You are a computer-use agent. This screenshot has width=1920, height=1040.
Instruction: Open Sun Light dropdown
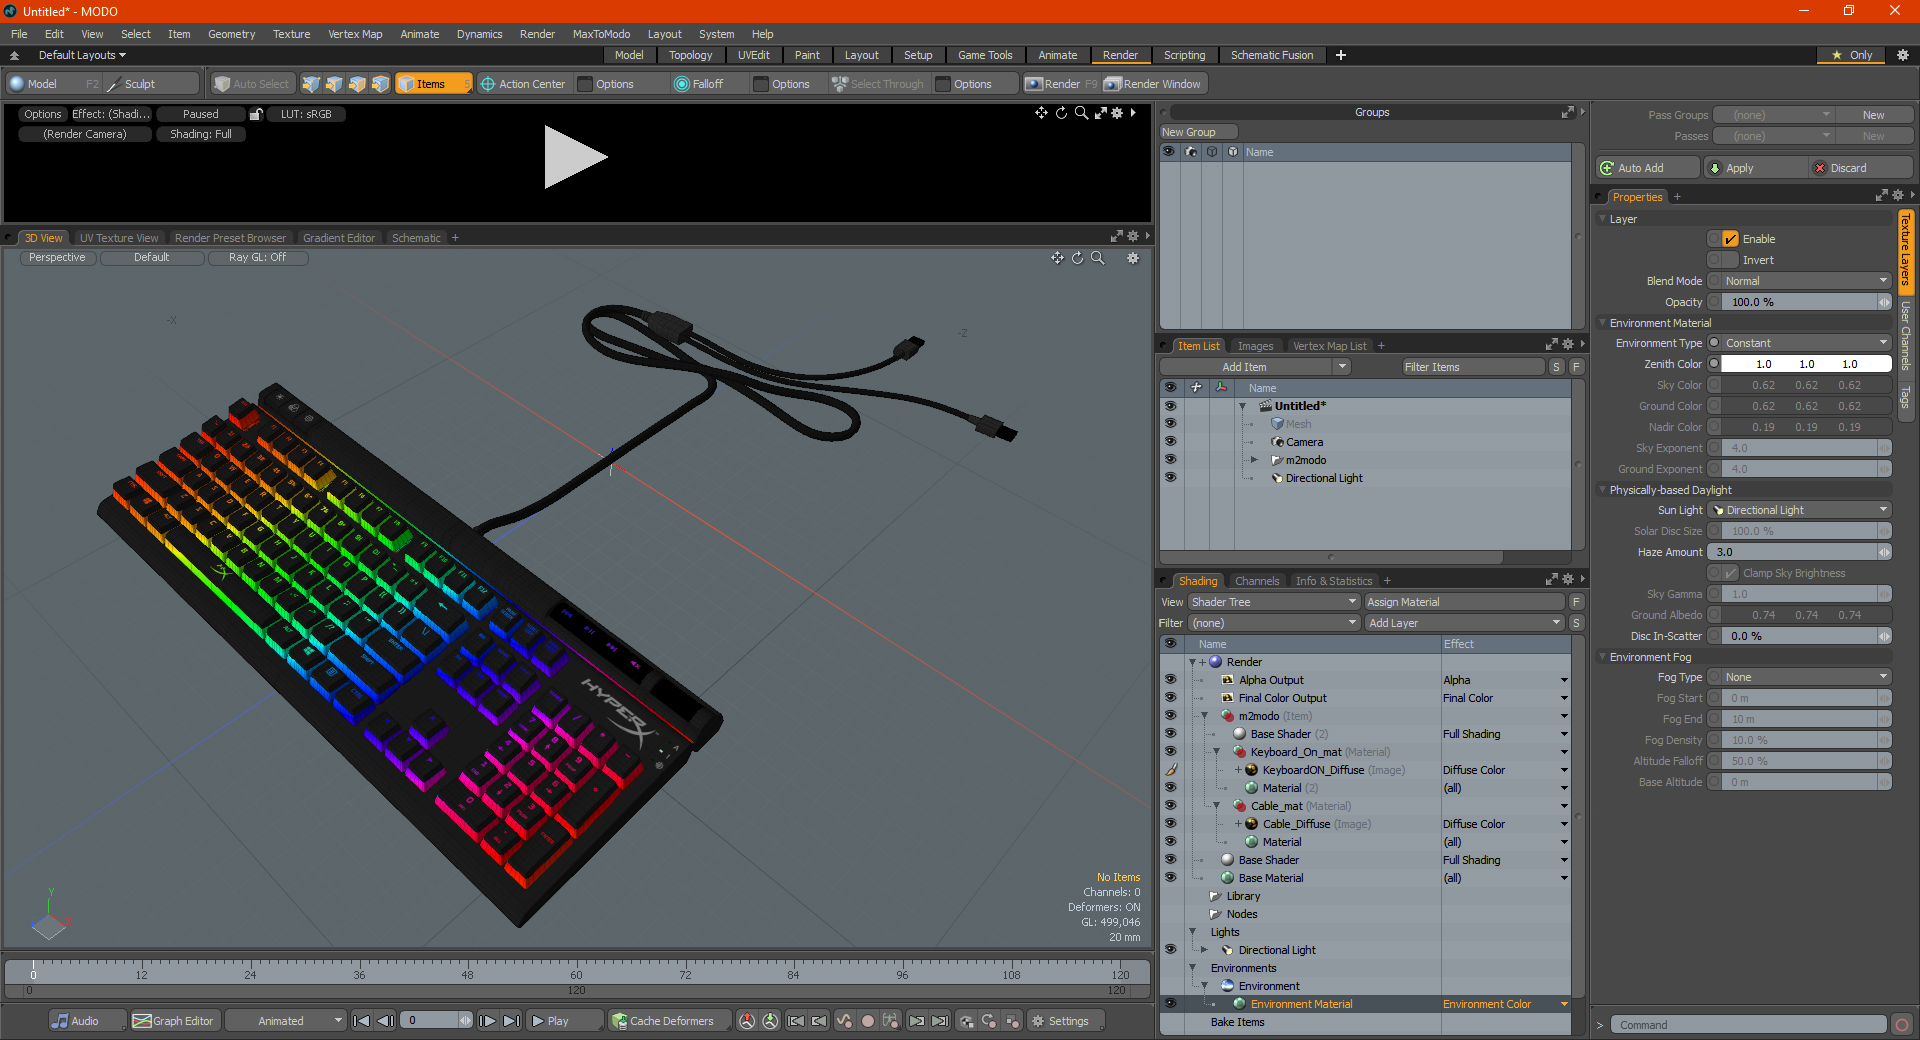click(x=1800, y=510)
